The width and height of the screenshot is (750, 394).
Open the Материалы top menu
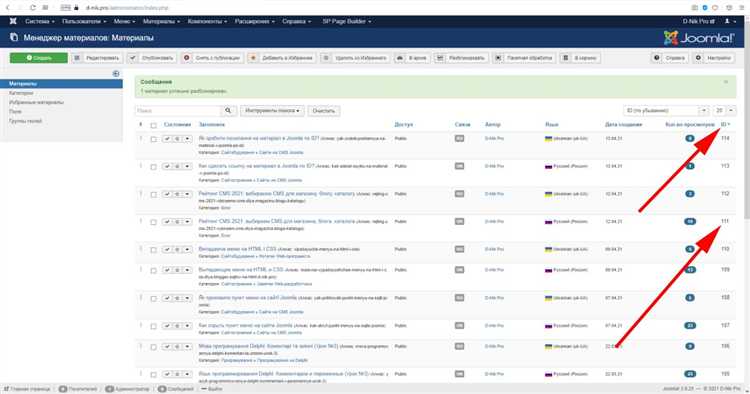pos(161,21)
